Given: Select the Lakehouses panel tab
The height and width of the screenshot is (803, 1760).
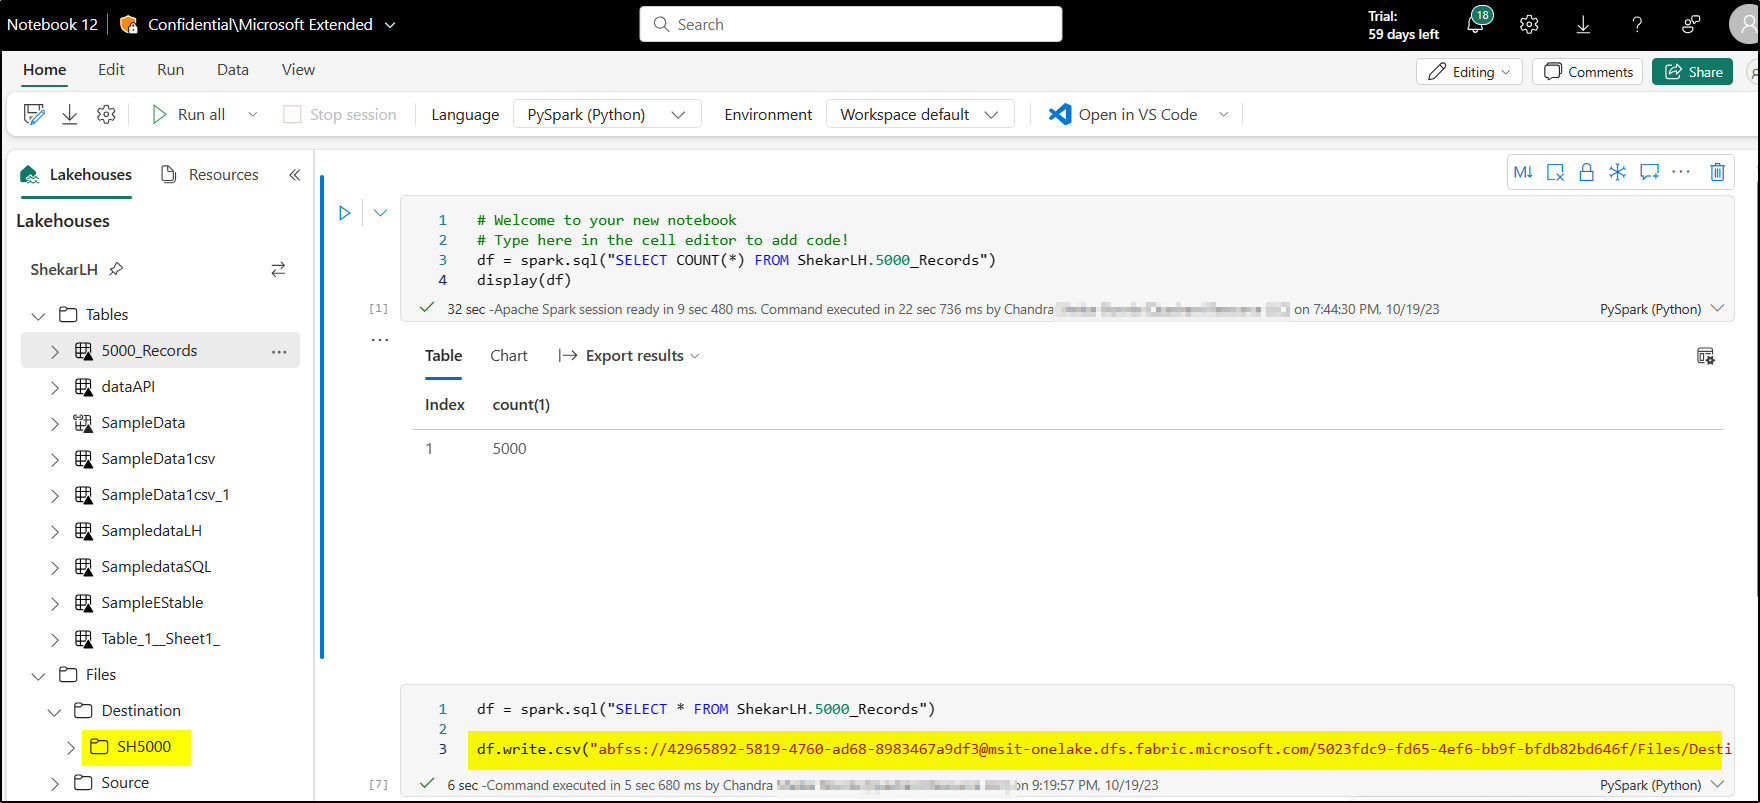Looking at the screenshot, I should 76,174.
